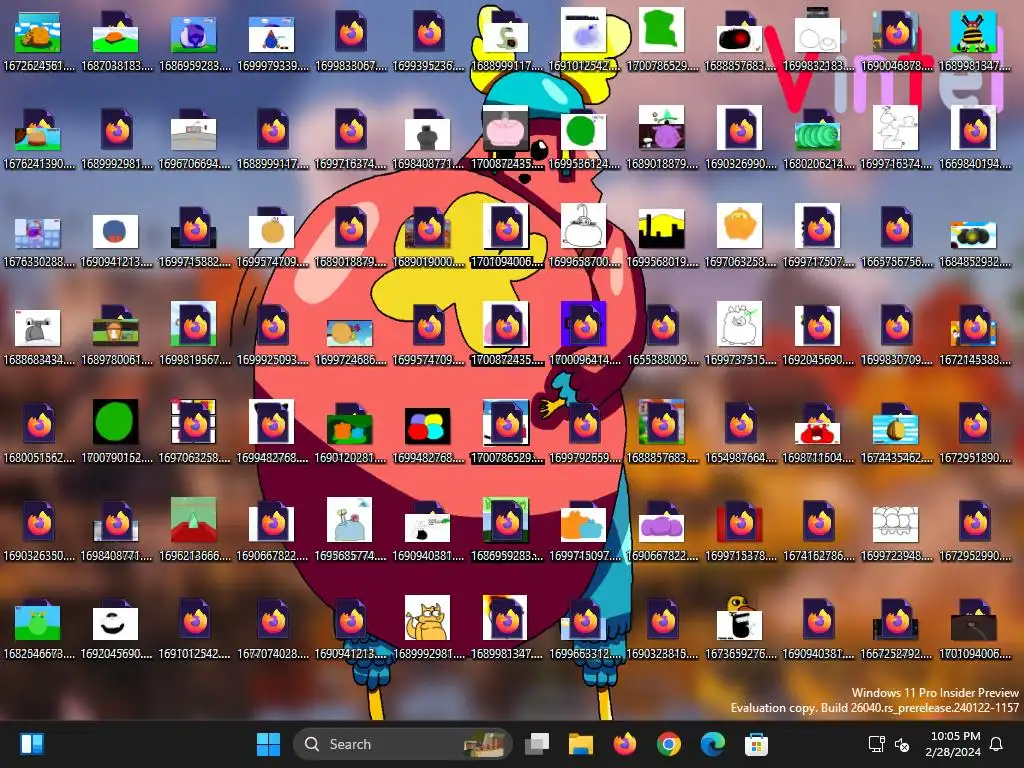1024x768 pixels.
Task: Click the taskbar Search box
Action: point(403,744)
